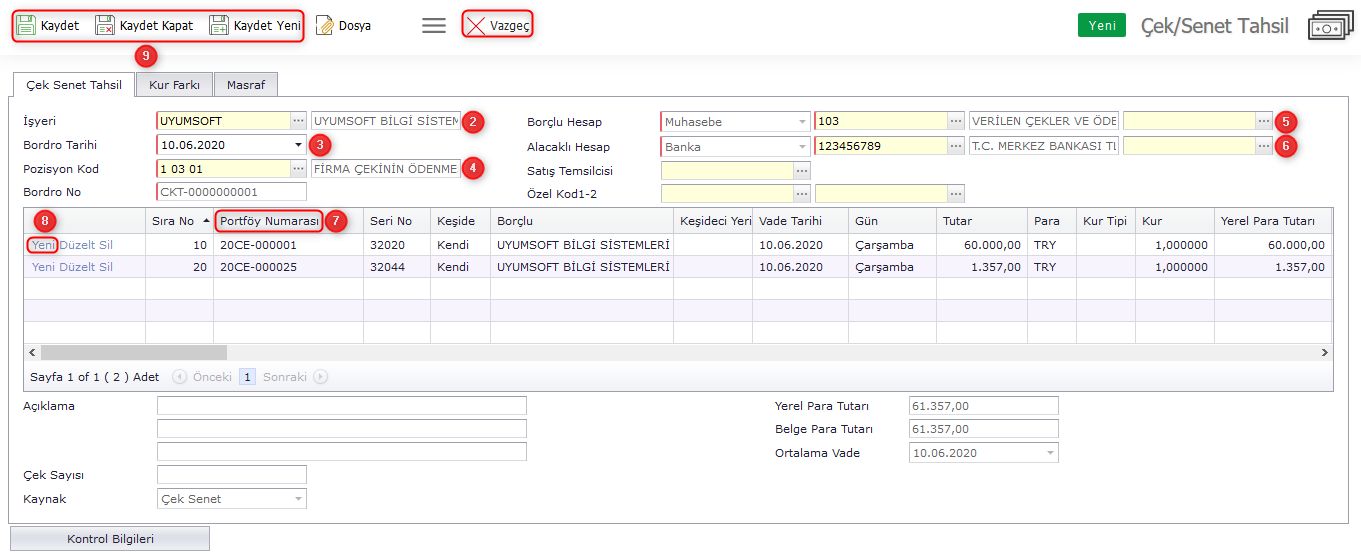This screenshot has height=556, width=1361.
Task: Open the Pozisyon Kod lookup ellipsis button
Action: pos(298,169)
